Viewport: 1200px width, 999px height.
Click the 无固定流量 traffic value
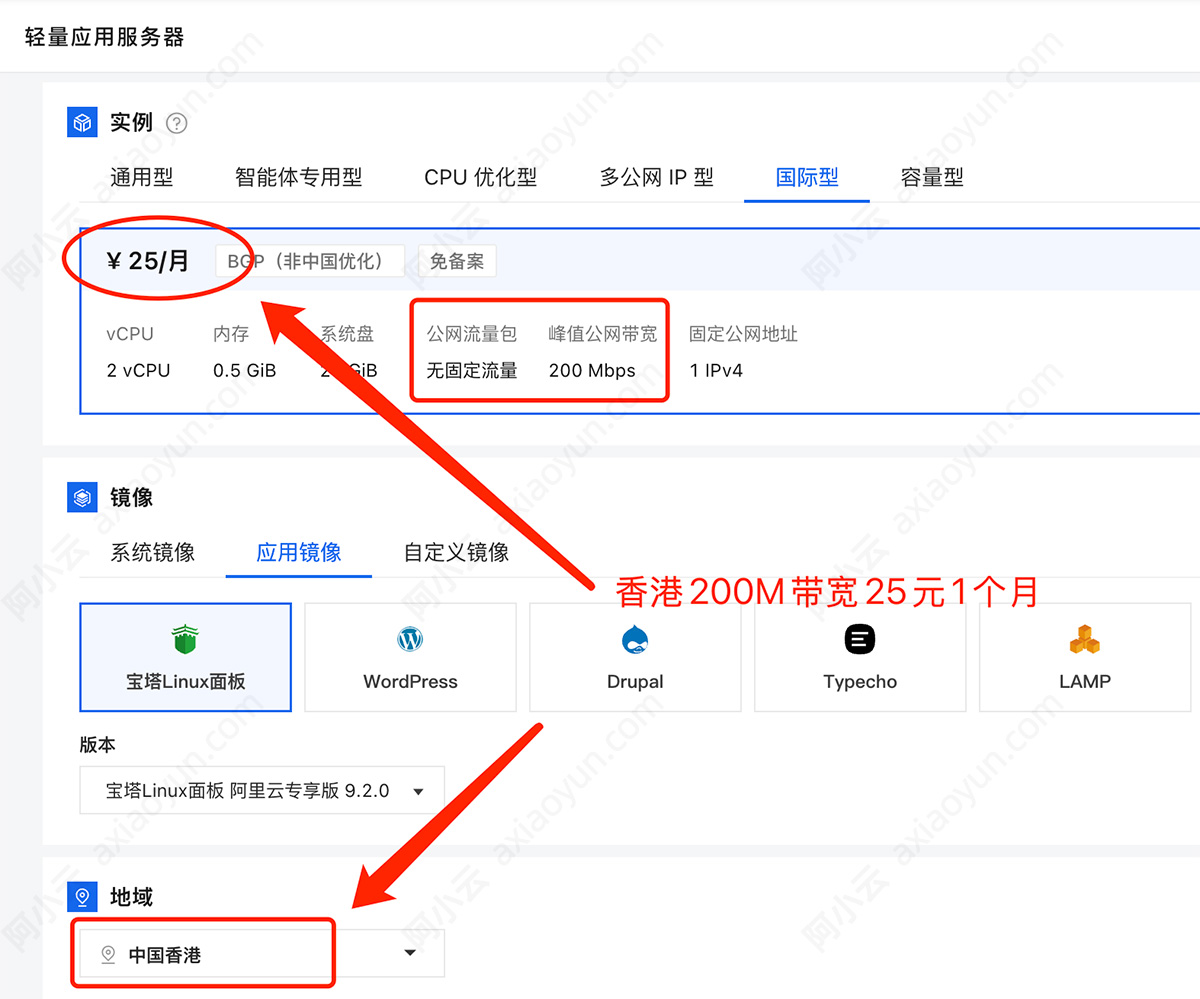[472, 370]
